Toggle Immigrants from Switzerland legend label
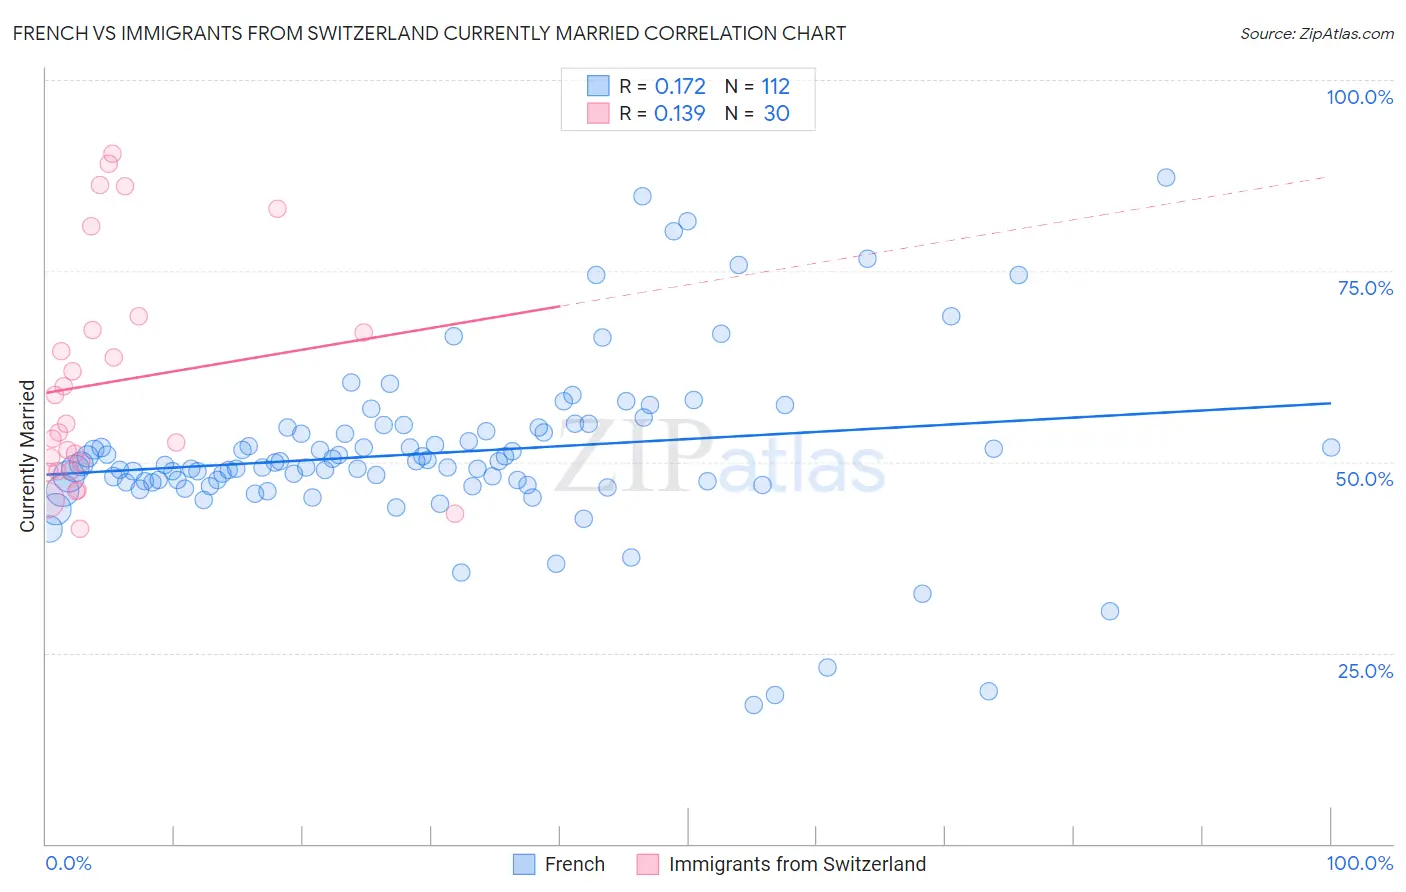1406x892 pixels. [x=797, y=864]
